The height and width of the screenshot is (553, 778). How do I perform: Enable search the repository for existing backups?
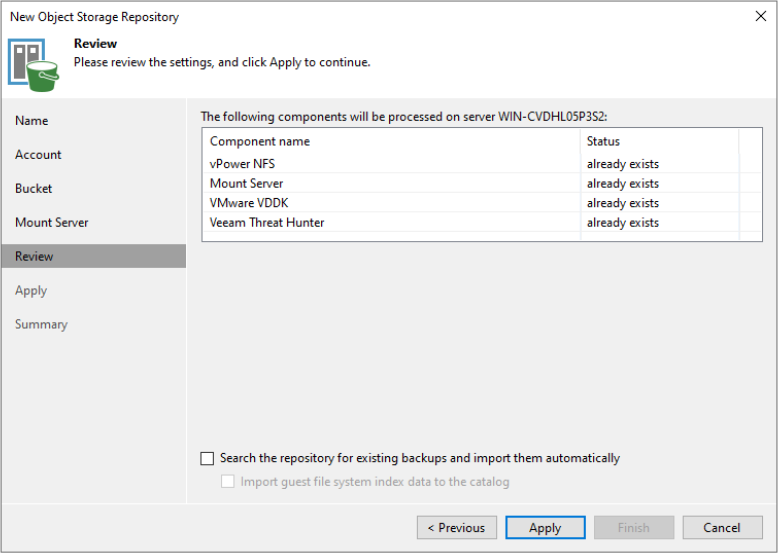[x=207, y=458]
